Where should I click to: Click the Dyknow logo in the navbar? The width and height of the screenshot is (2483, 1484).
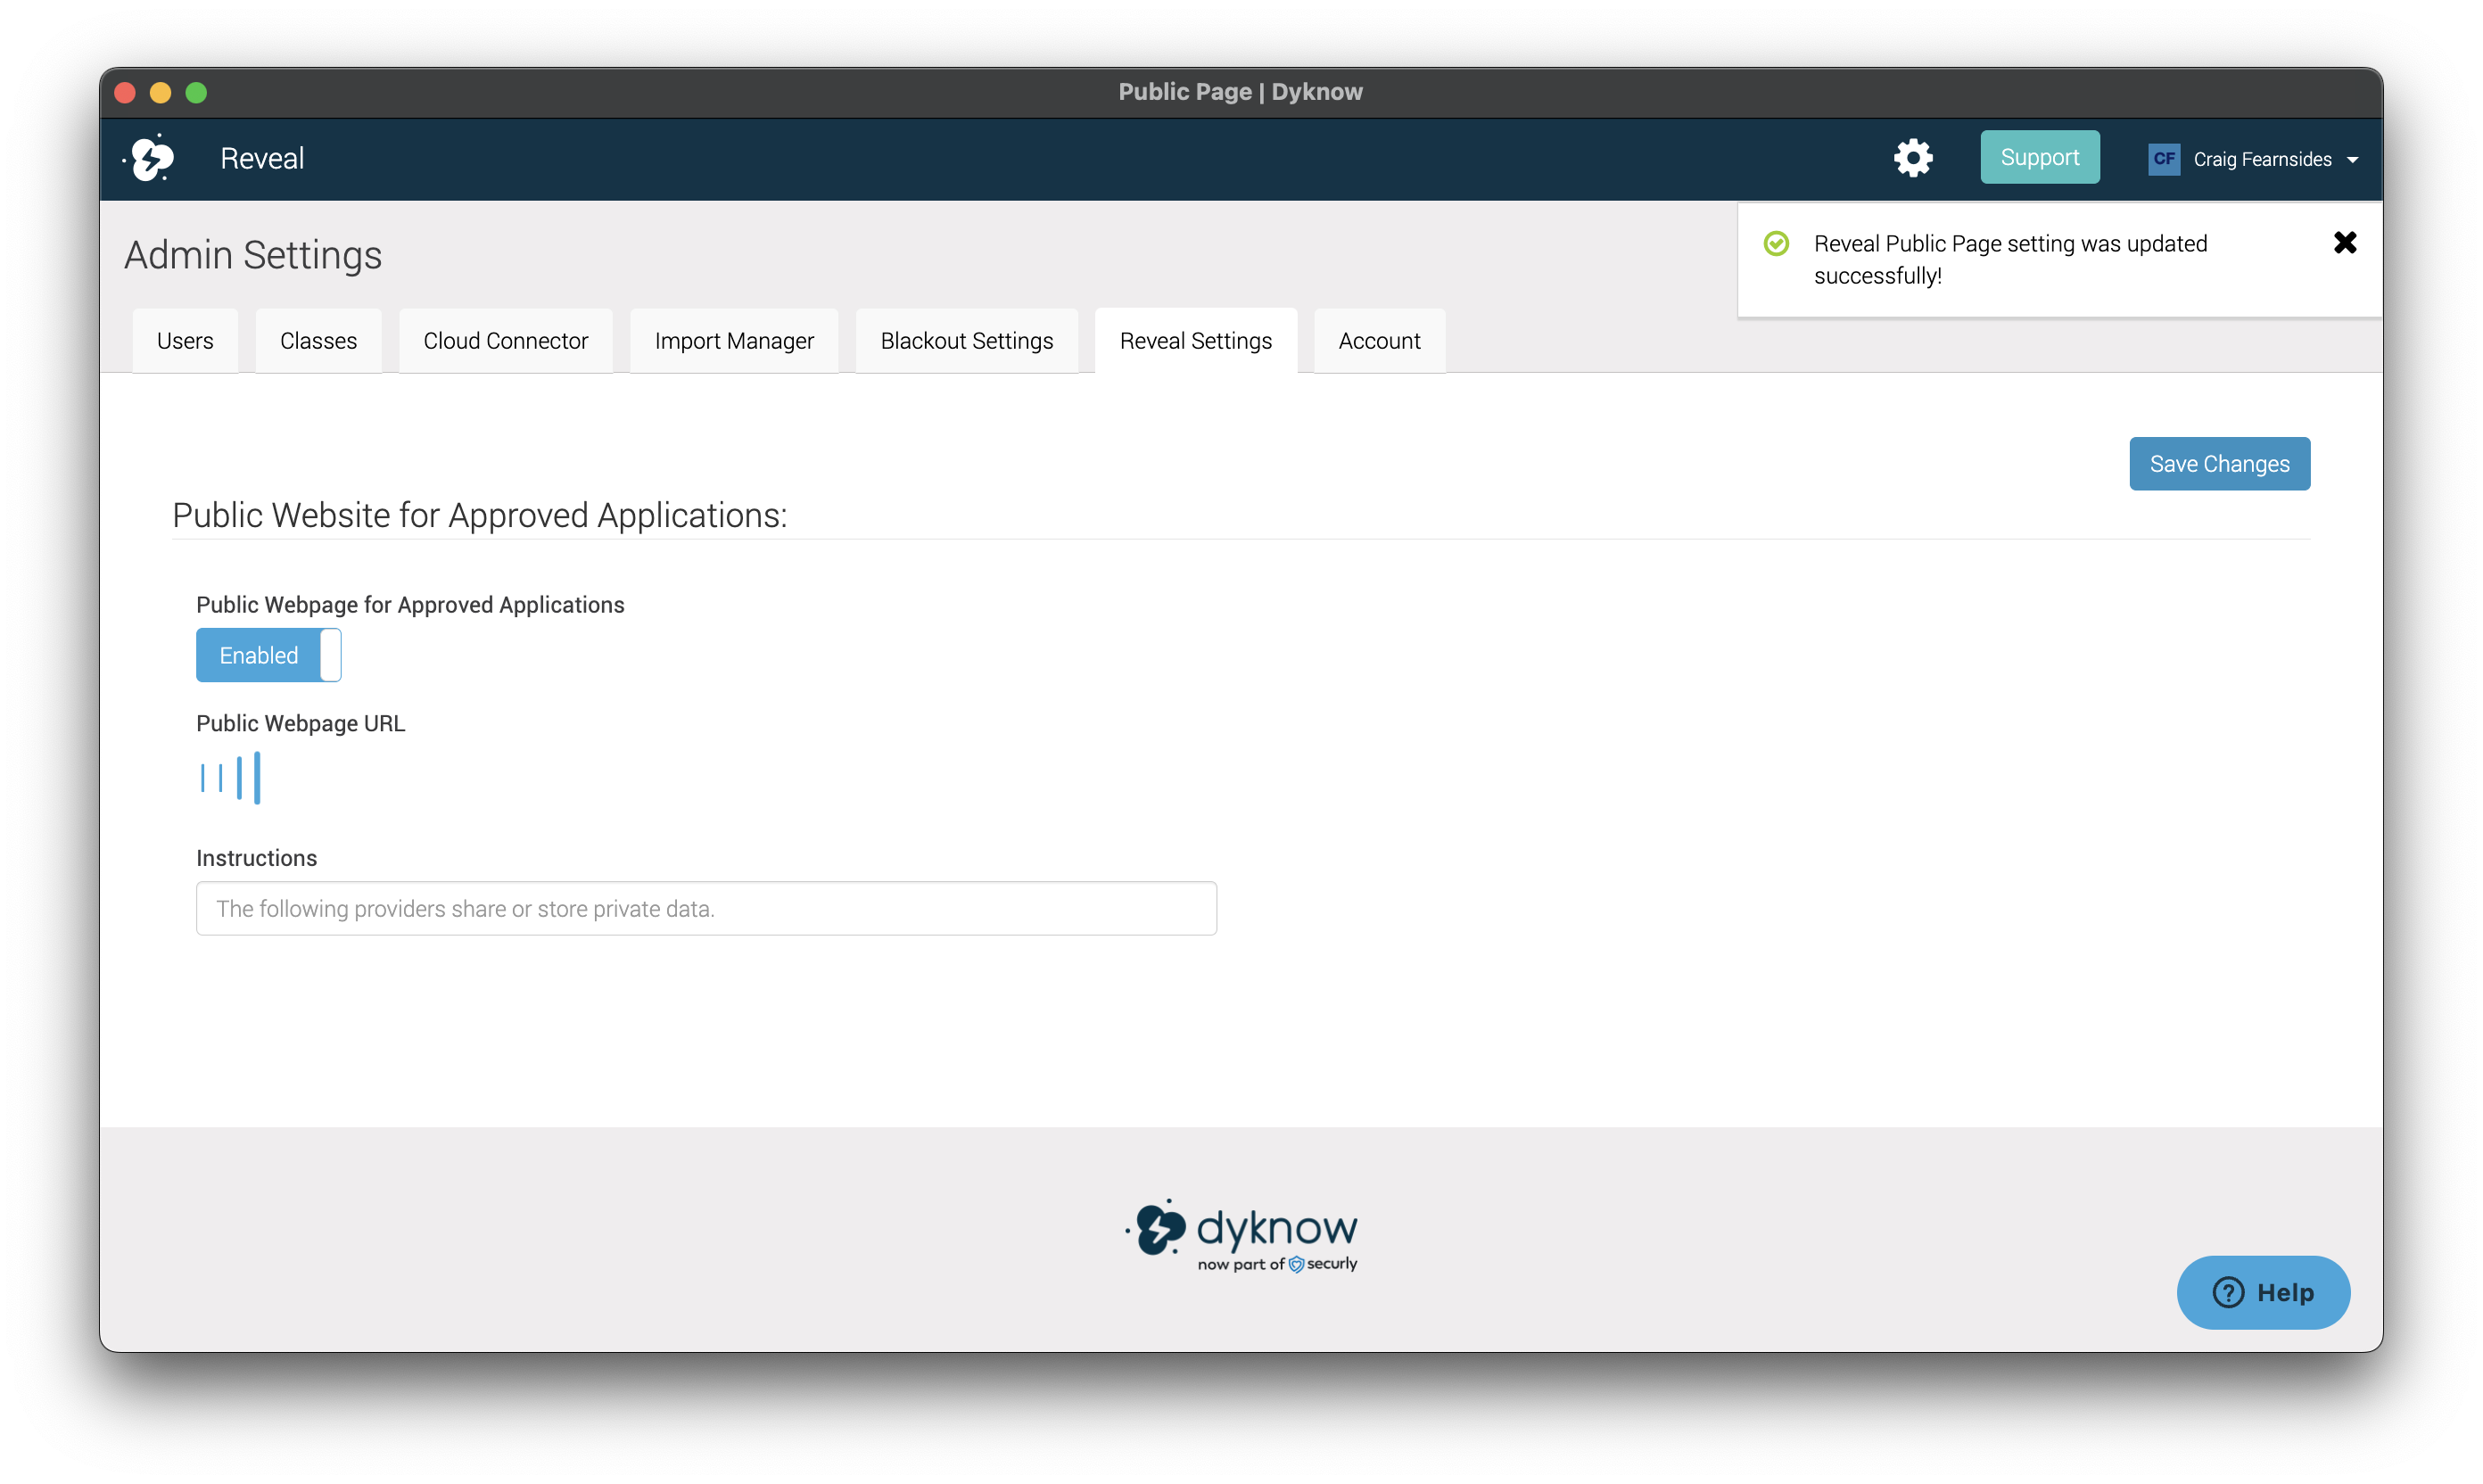150,158
